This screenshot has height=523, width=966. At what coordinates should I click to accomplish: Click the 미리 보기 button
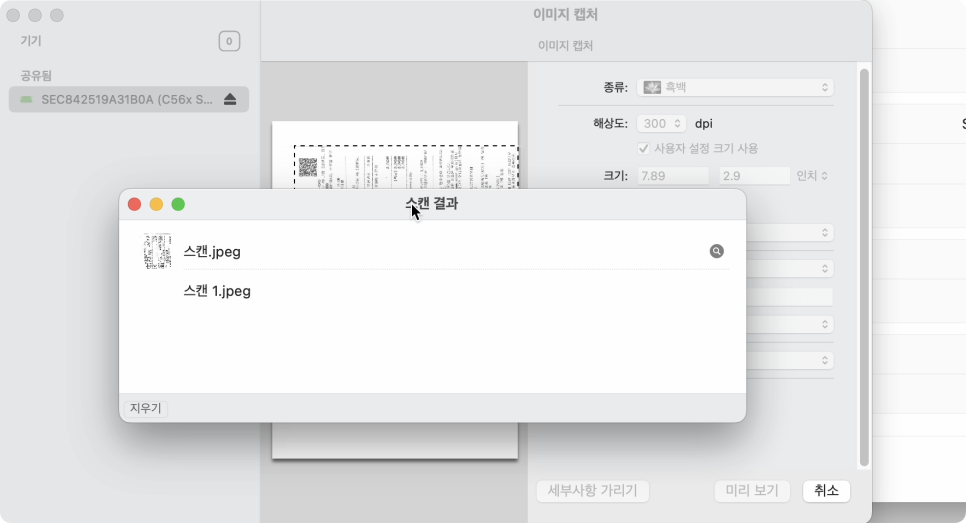click(752, 490)
